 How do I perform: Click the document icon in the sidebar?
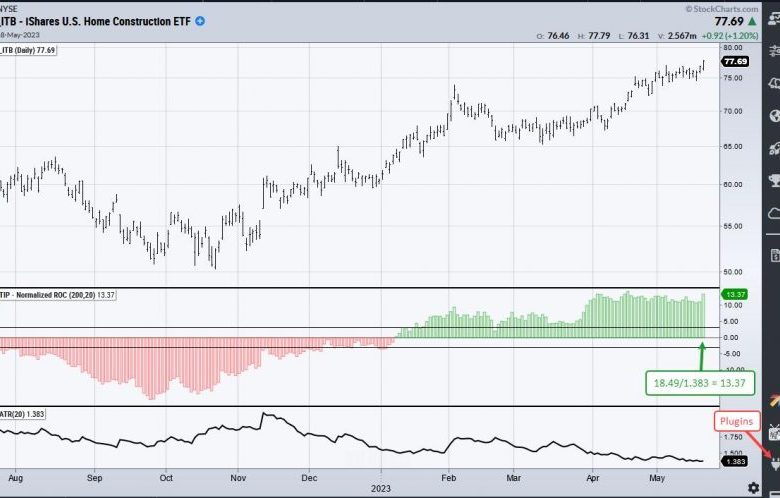tap(775, 255)
